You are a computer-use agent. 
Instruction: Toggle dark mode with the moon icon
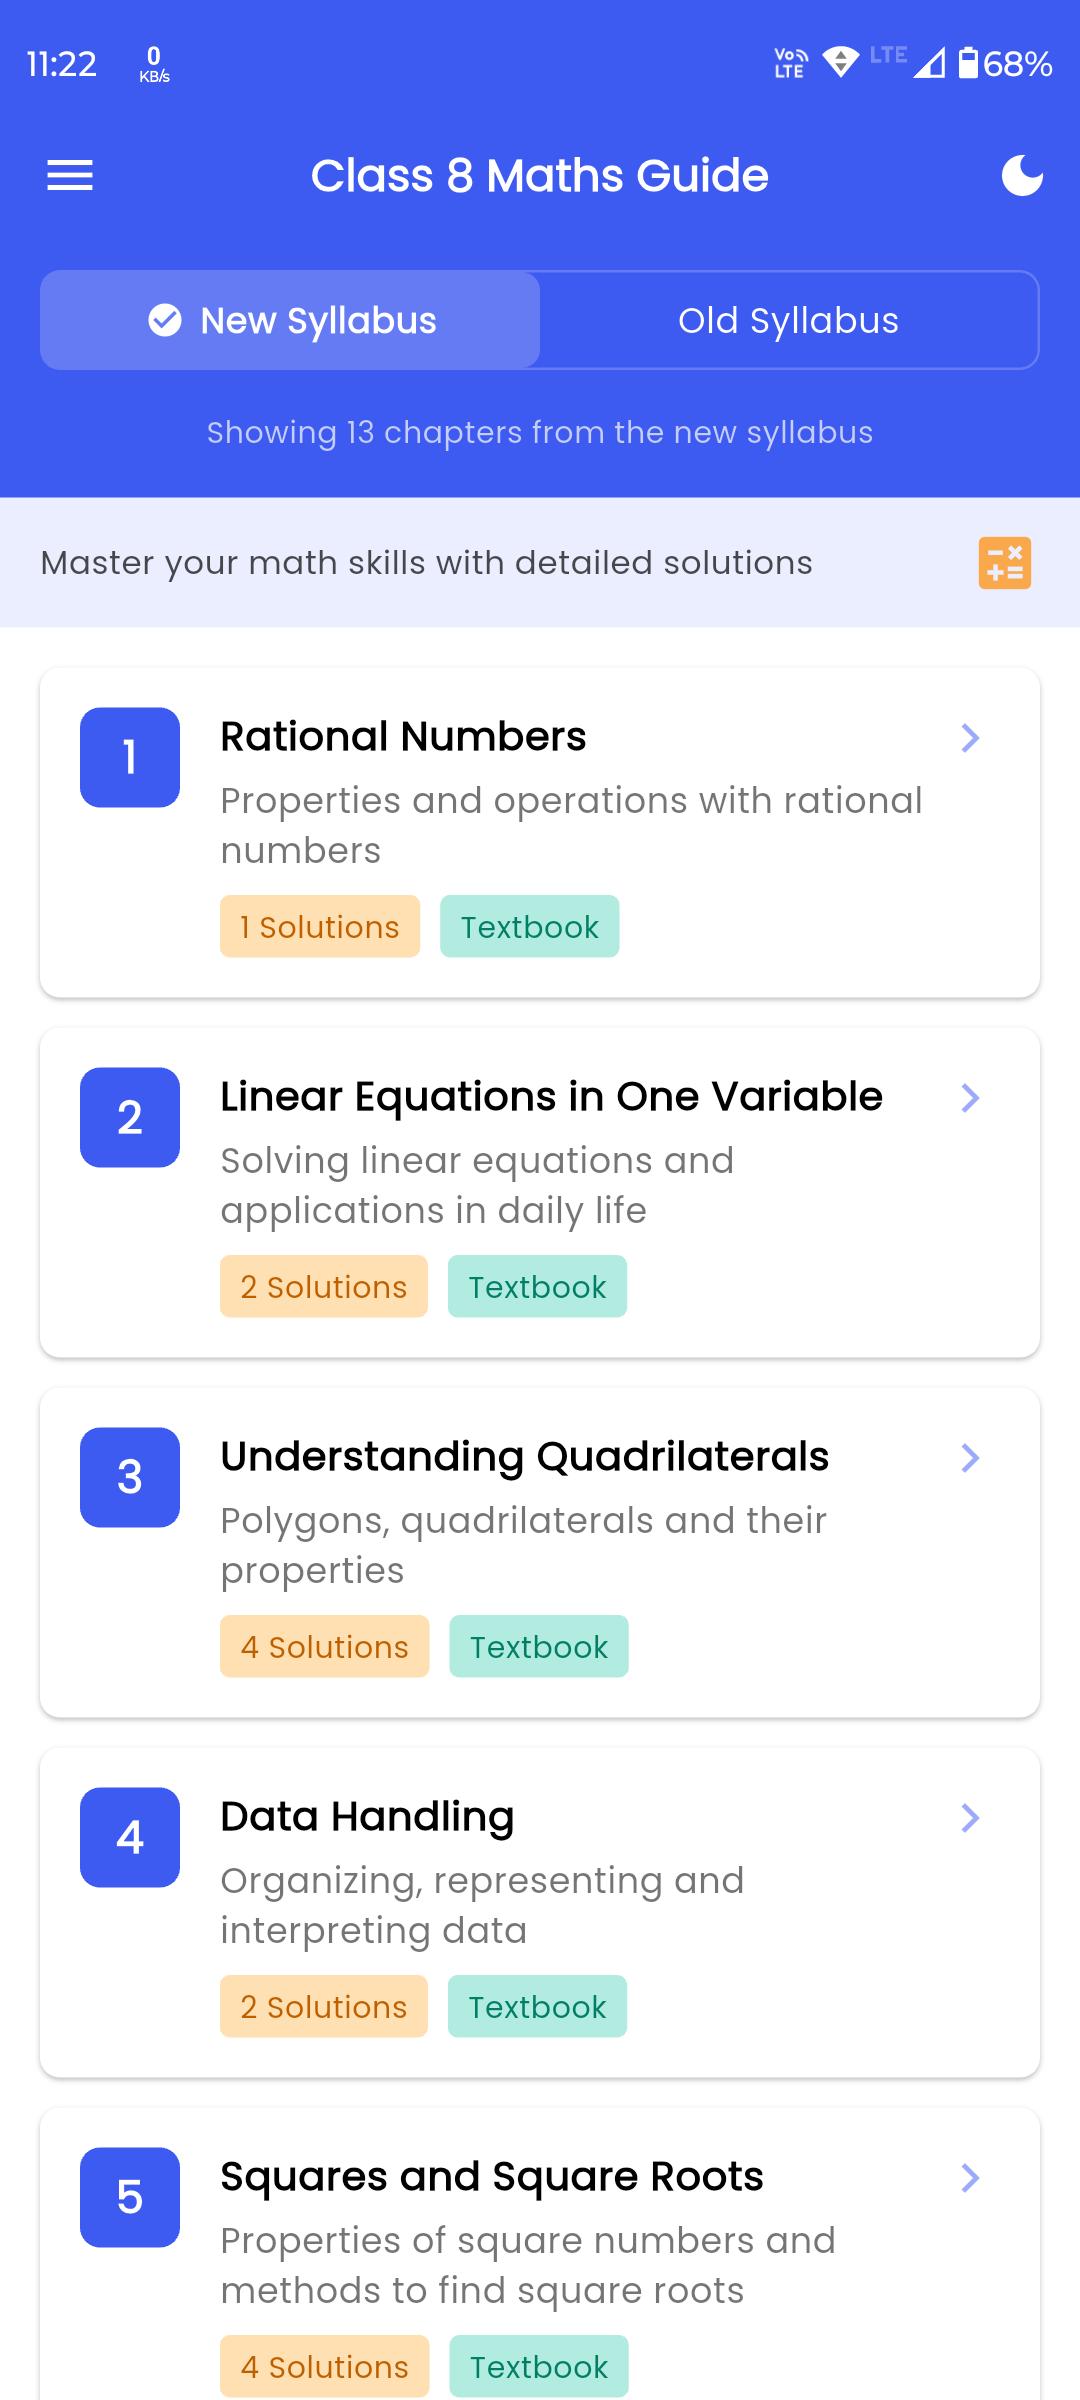click(x=1021, y=176)
